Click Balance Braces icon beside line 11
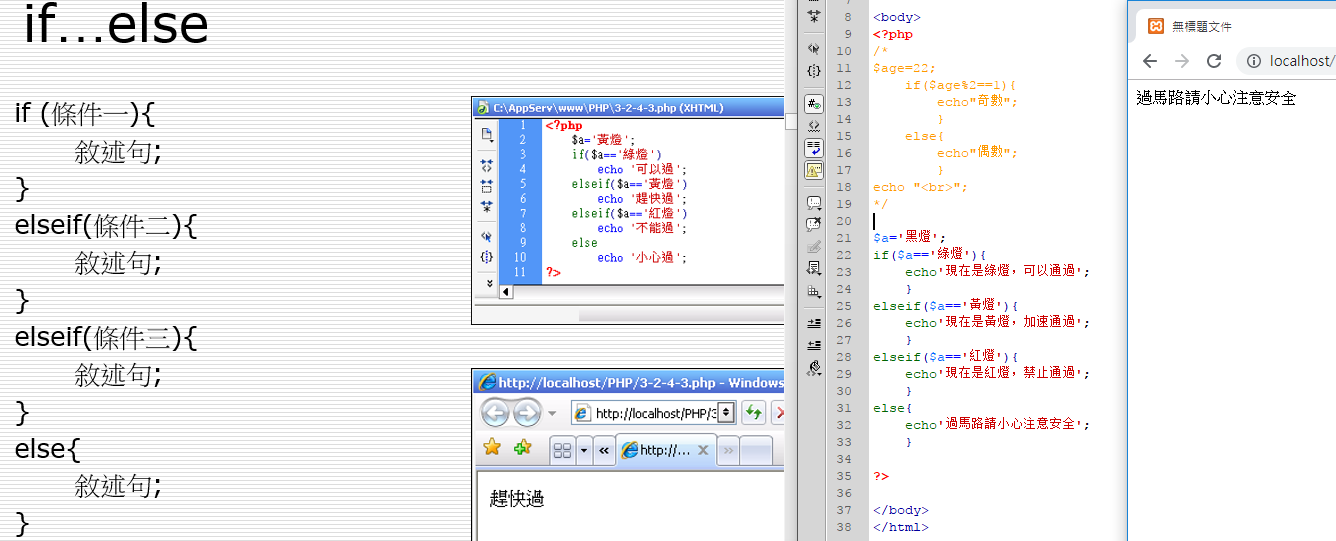 click(814, 71)
